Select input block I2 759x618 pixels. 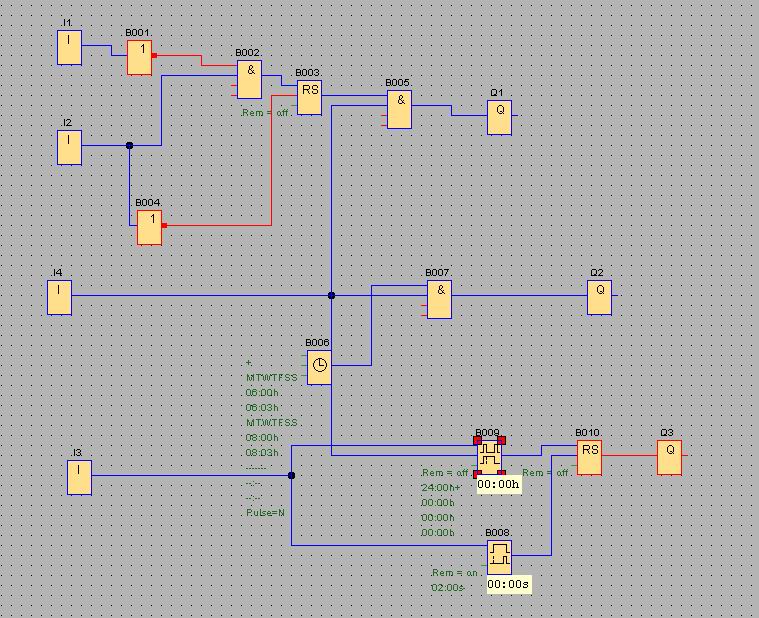69,148
